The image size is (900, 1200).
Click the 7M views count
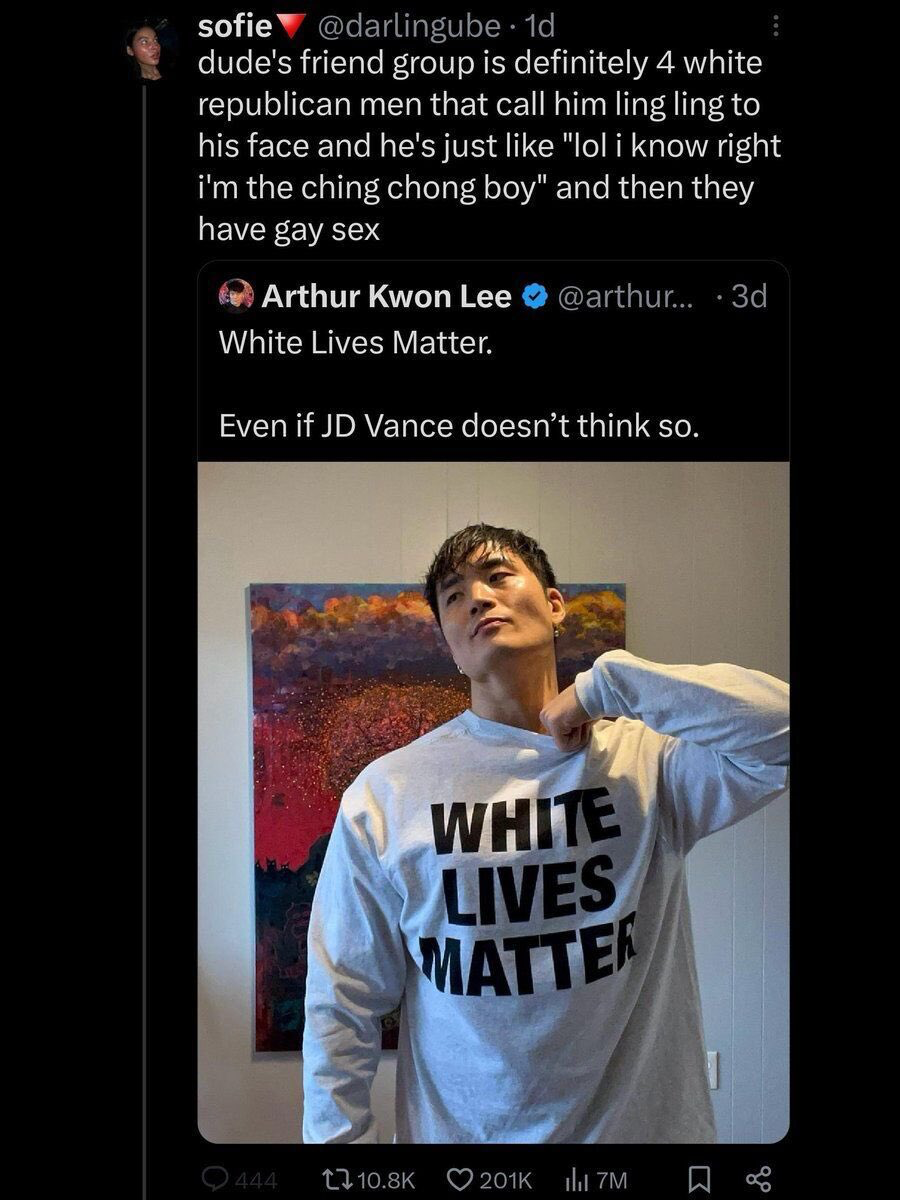point(611,1180)
